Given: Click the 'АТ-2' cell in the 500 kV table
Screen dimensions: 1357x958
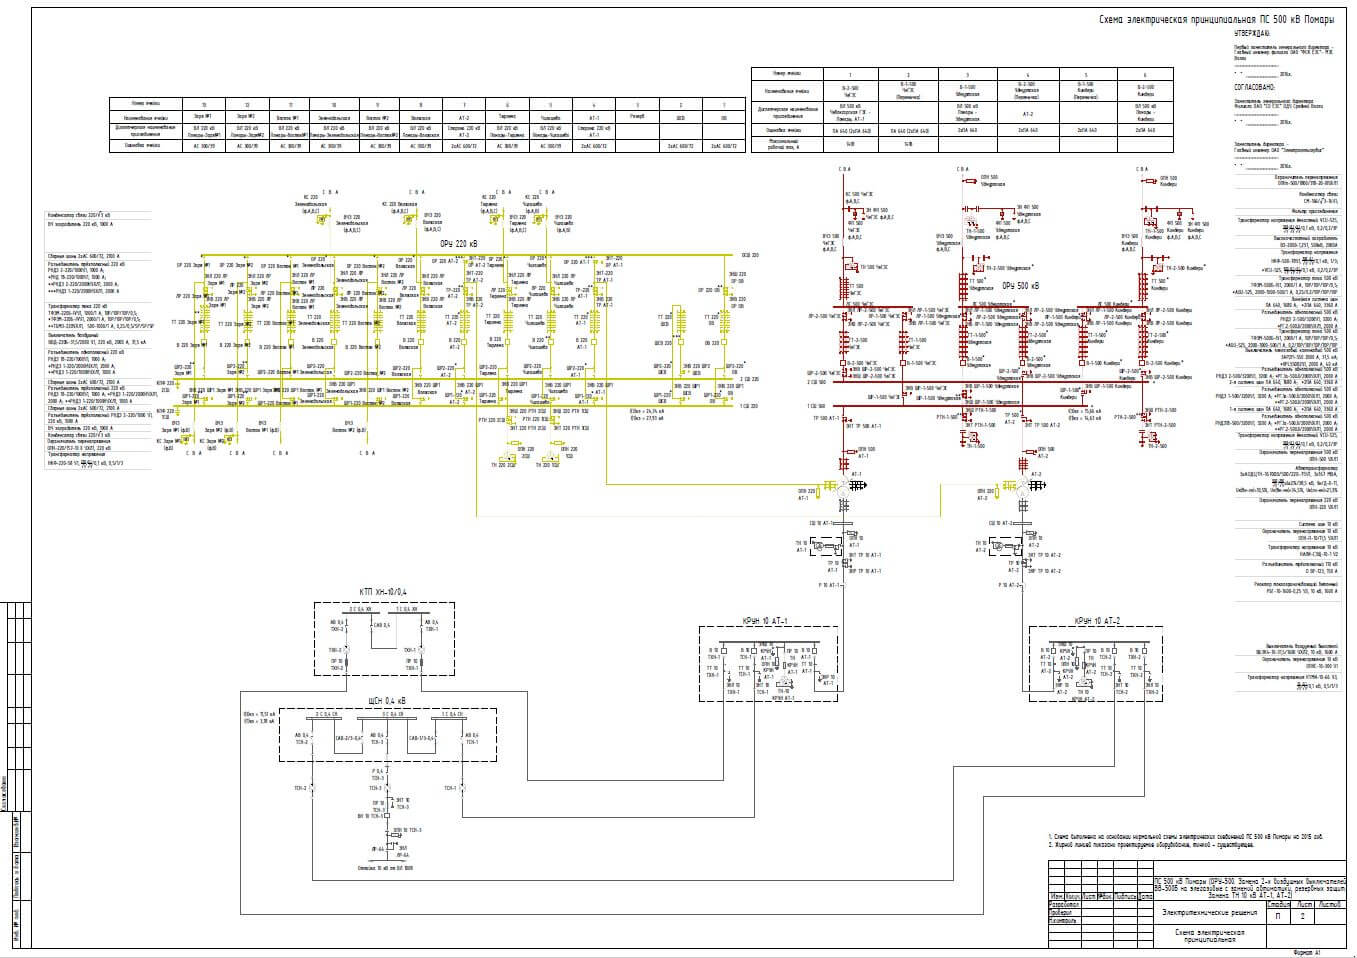Looking at the screenshot, I should pos(1027,114).
